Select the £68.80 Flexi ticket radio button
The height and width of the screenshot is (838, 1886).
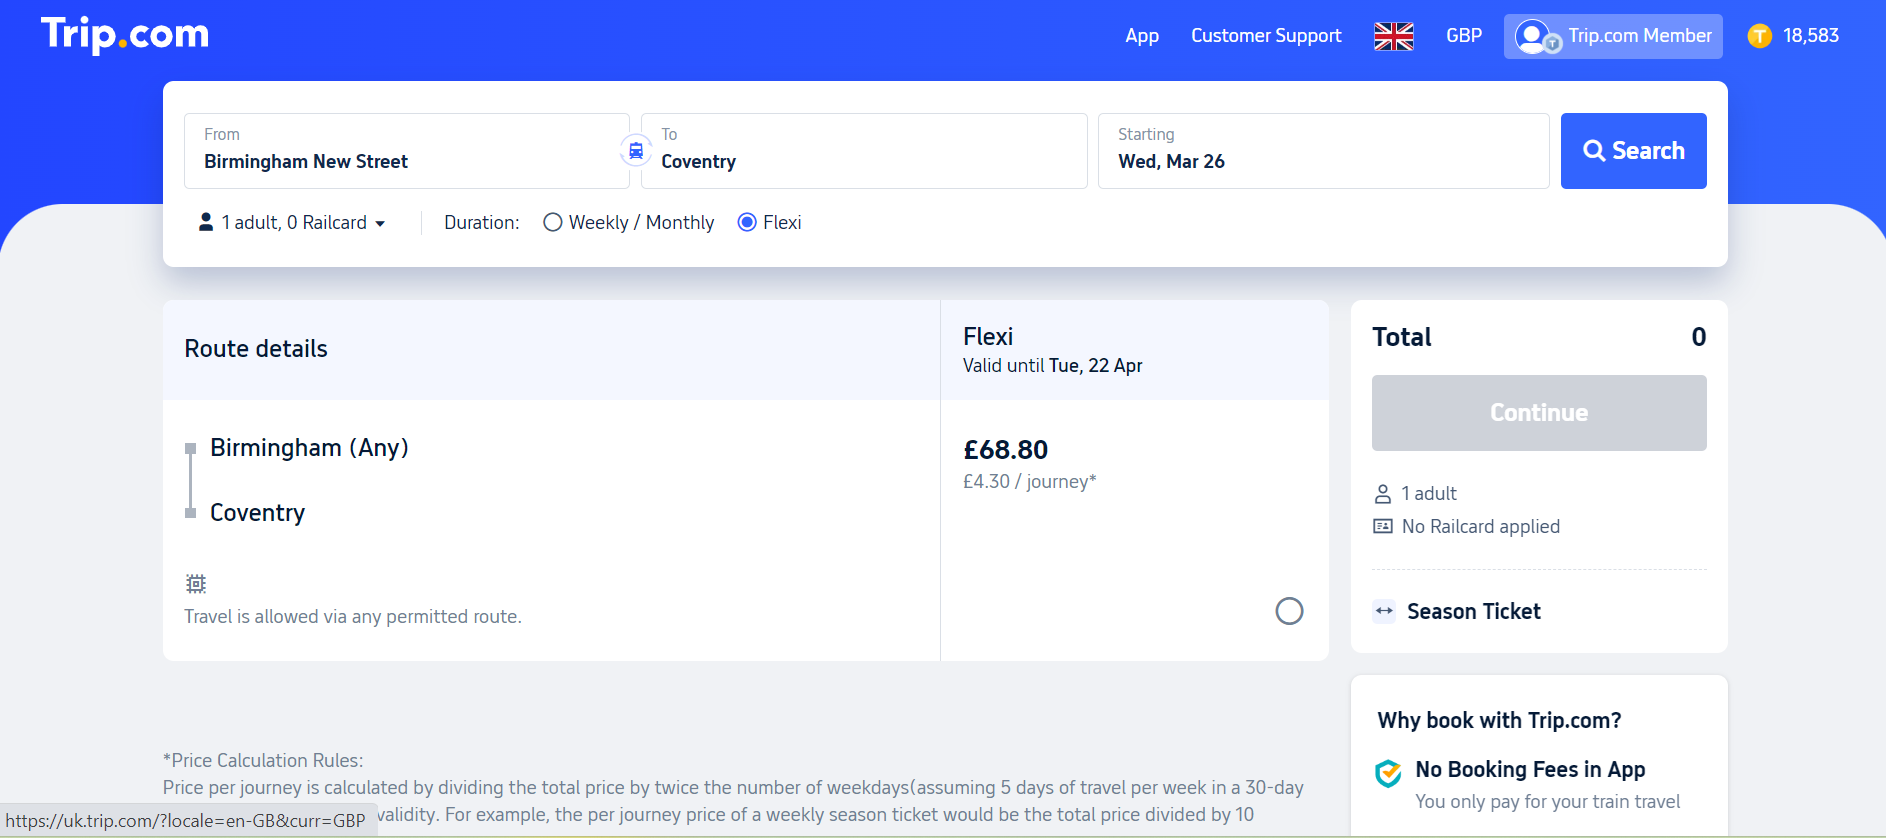[1290, 611]
